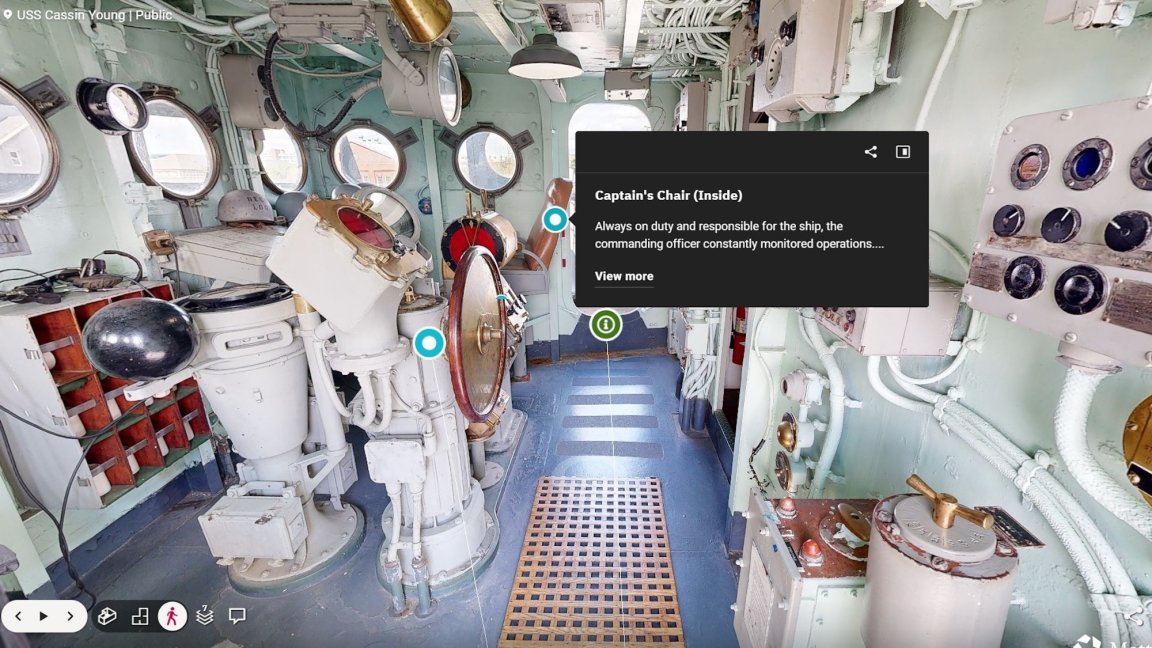The image size is (1152, 648).
Task: Click the "USS Cassin Young | Public" title
Action: (x=94, y=15)
